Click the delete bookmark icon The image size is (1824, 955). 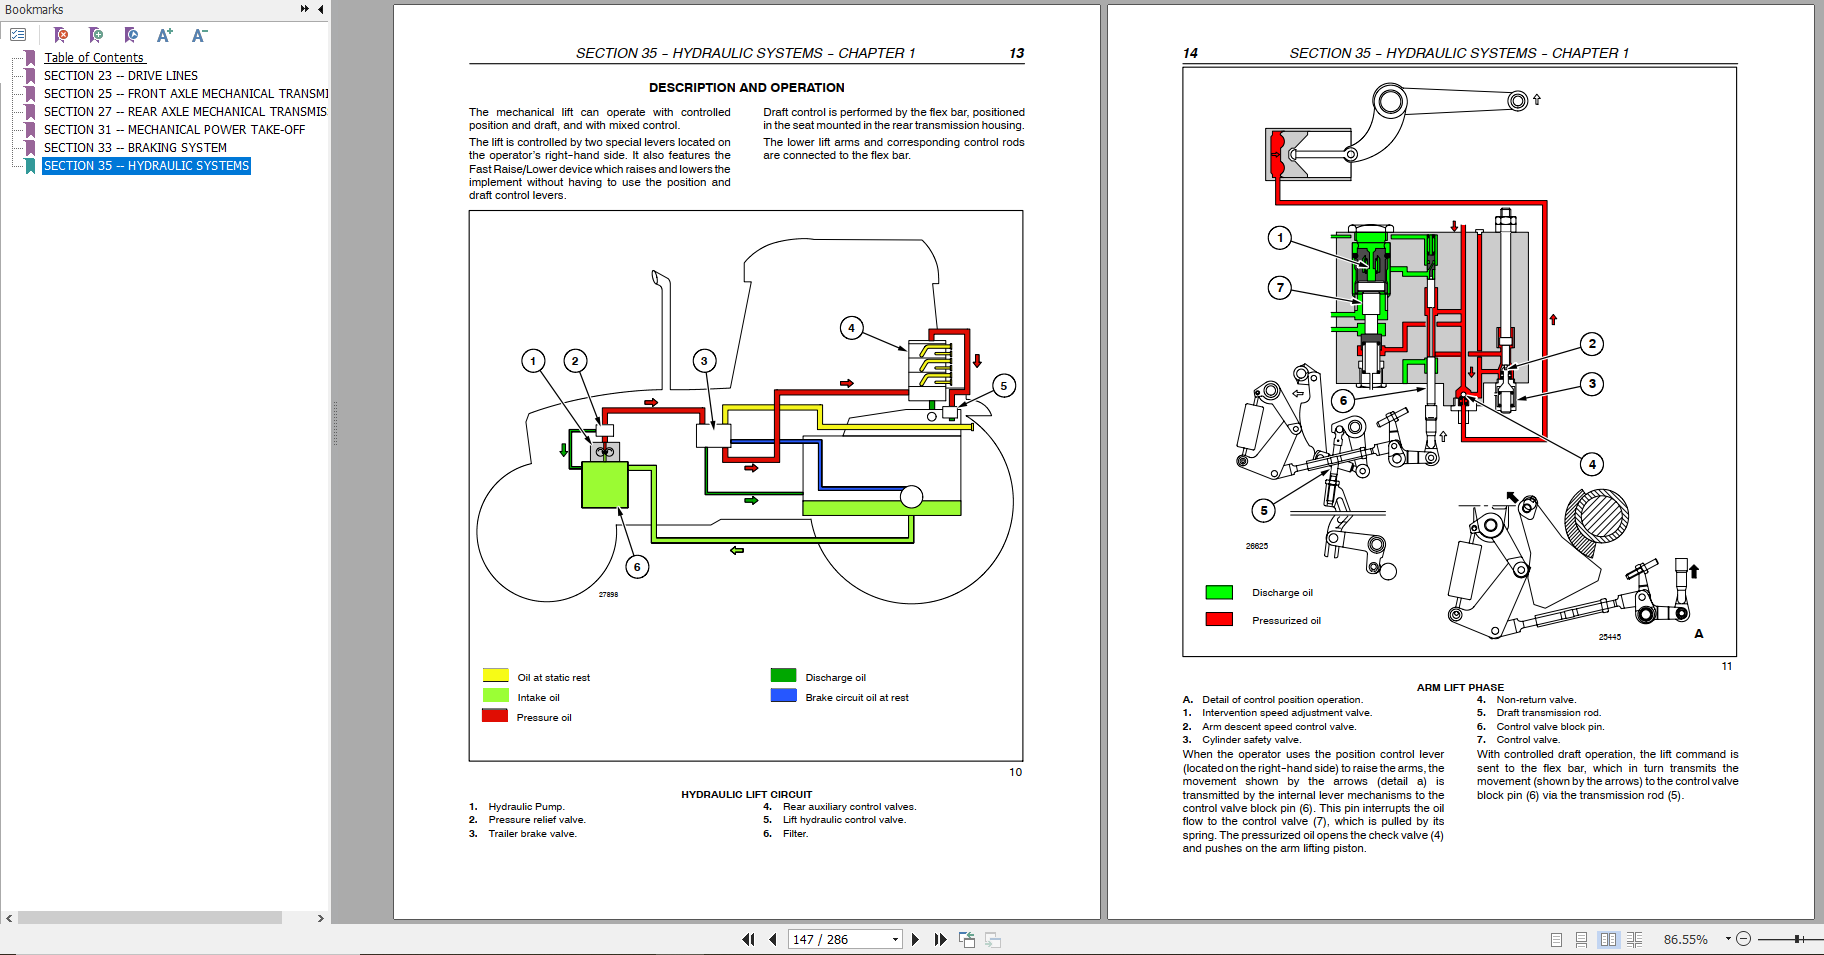[x=61, y=35]
